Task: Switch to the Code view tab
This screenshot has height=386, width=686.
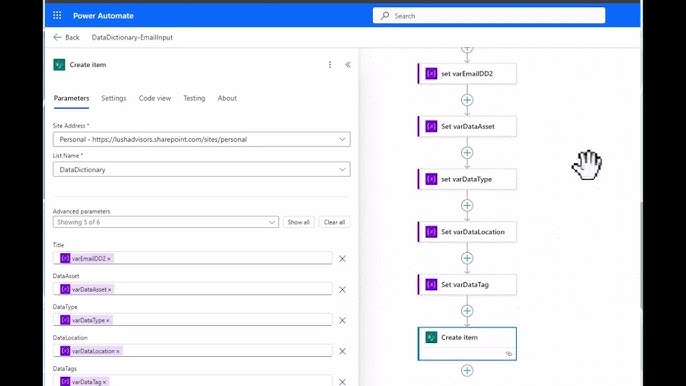Action: point(155,98)
